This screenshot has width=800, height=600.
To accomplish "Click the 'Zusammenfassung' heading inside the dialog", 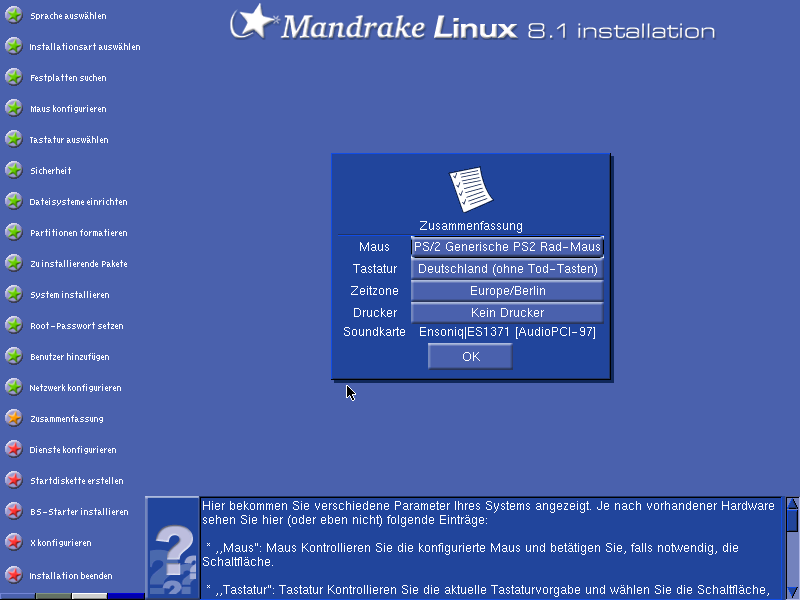I will [x=471, y=226].
